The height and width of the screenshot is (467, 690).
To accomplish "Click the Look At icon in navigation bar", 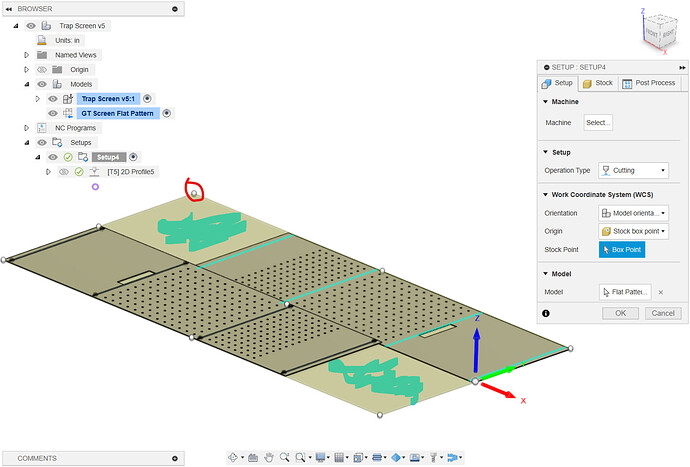I will click(252, 457).
